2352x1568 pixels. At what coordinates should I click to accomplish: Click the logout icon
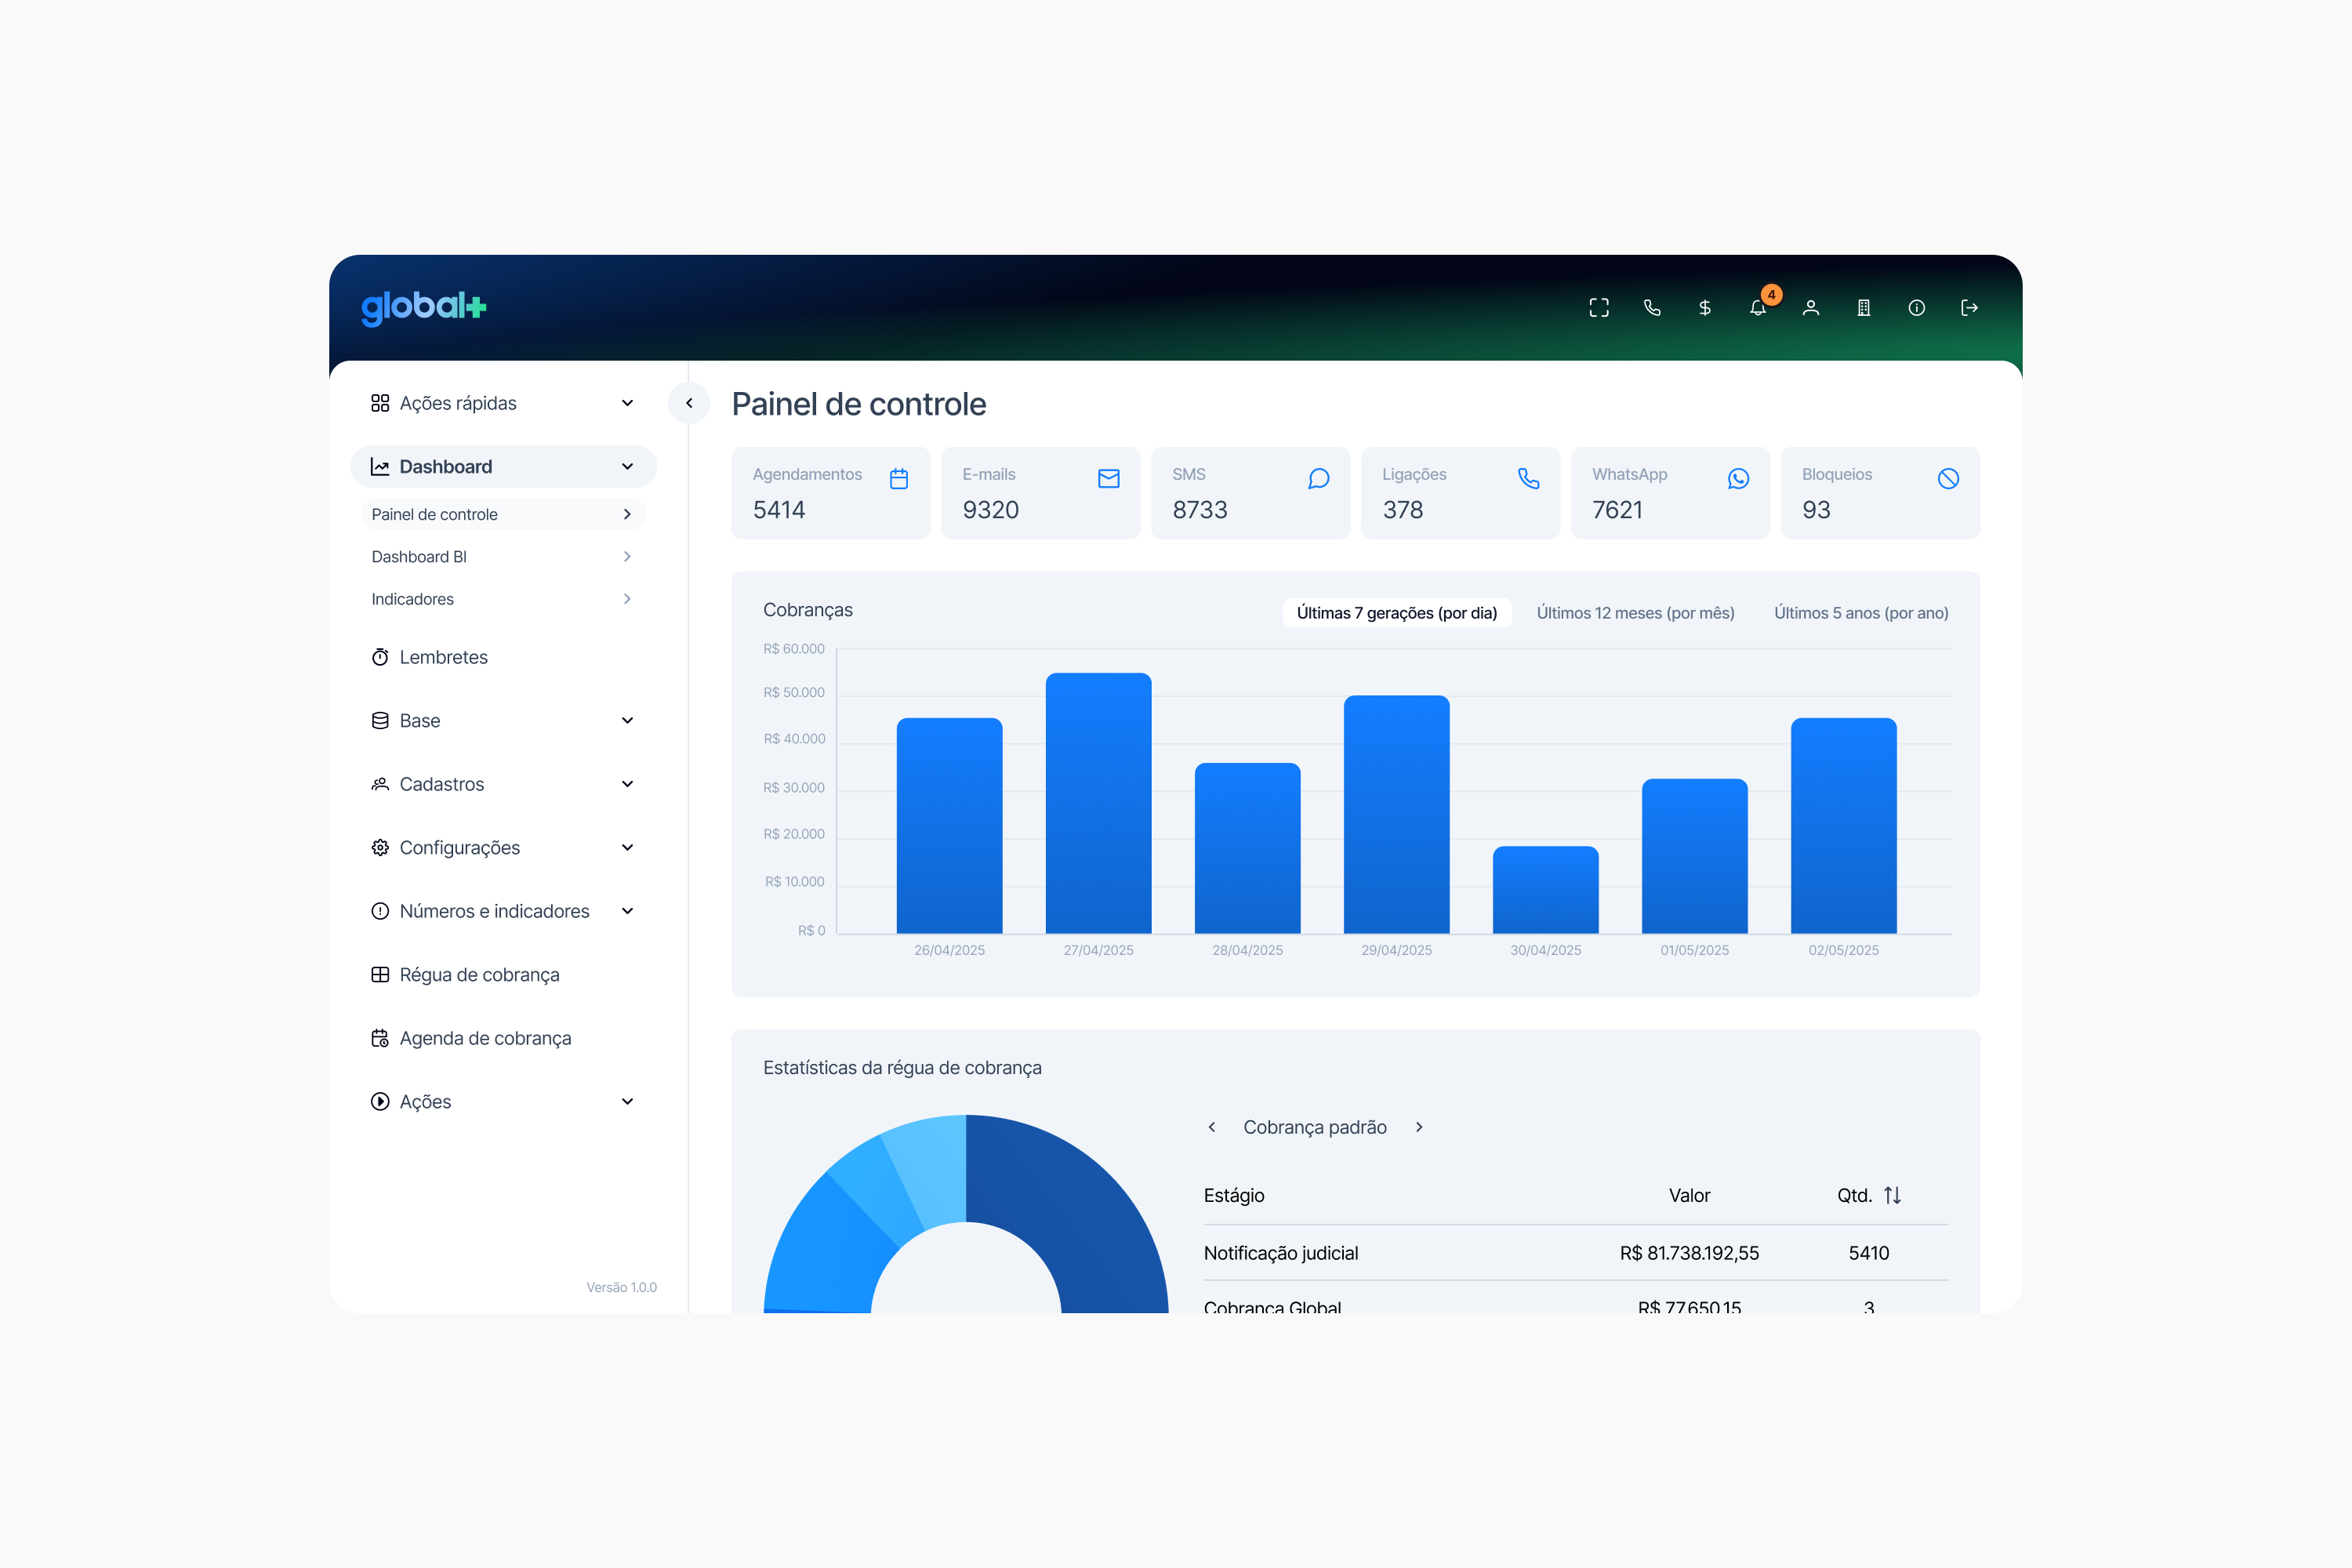click(x=1969, y=308)
